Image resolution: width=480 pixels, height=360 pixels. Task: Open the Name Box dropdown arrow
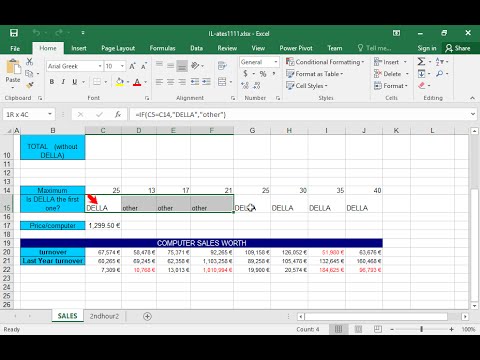[50, 114]
